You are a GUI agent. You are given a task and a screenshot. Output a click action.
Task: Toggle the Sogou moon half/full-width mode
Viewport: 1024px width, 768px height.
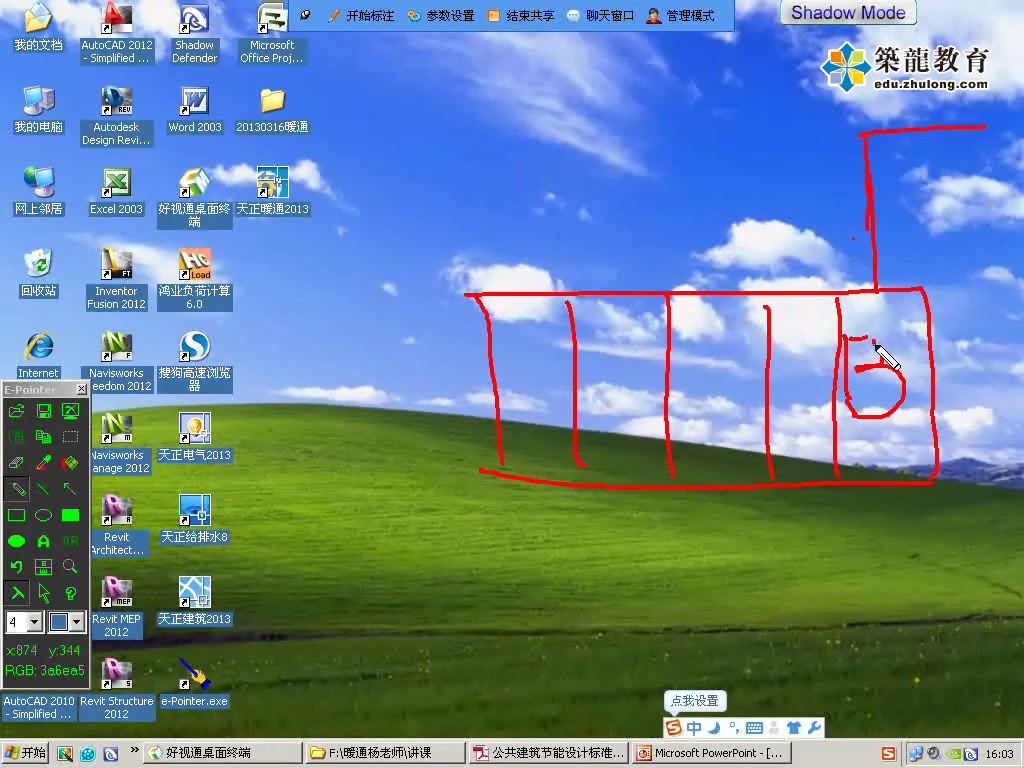click(715, 728)
